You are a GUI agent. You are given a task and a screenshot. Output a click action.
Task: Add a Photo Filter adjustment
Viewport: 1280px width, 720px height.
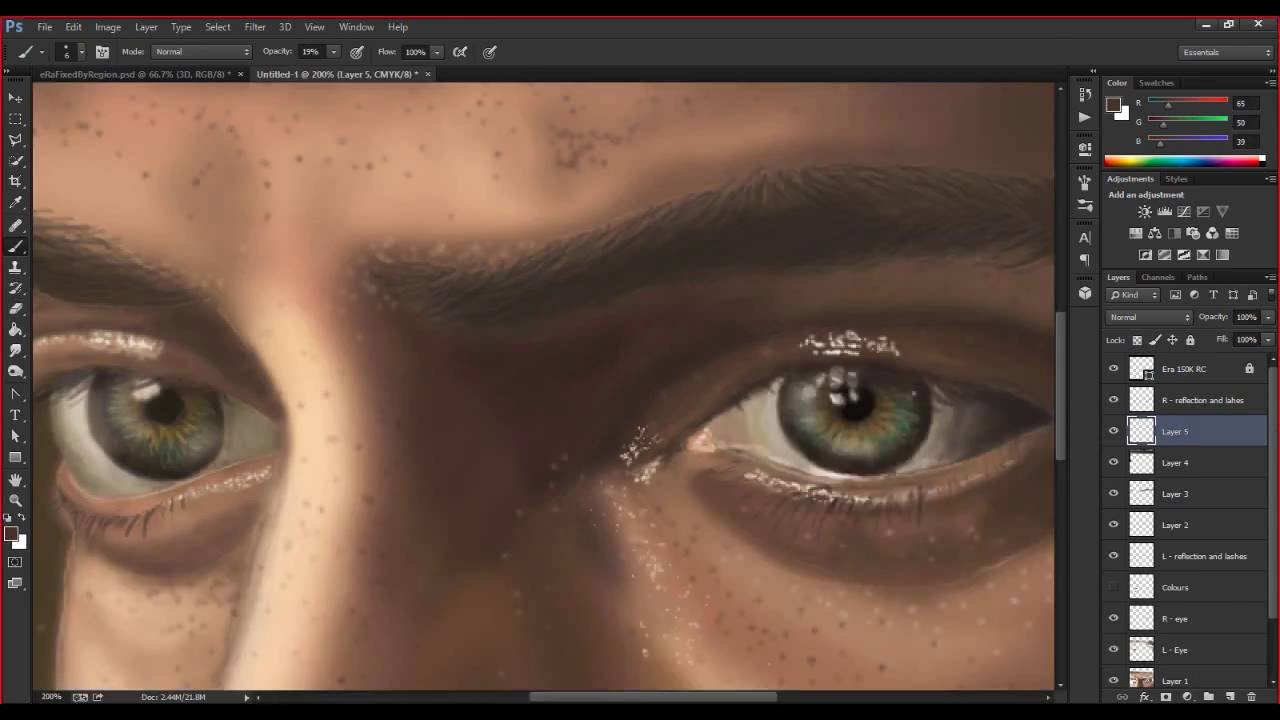(1193, 233)
